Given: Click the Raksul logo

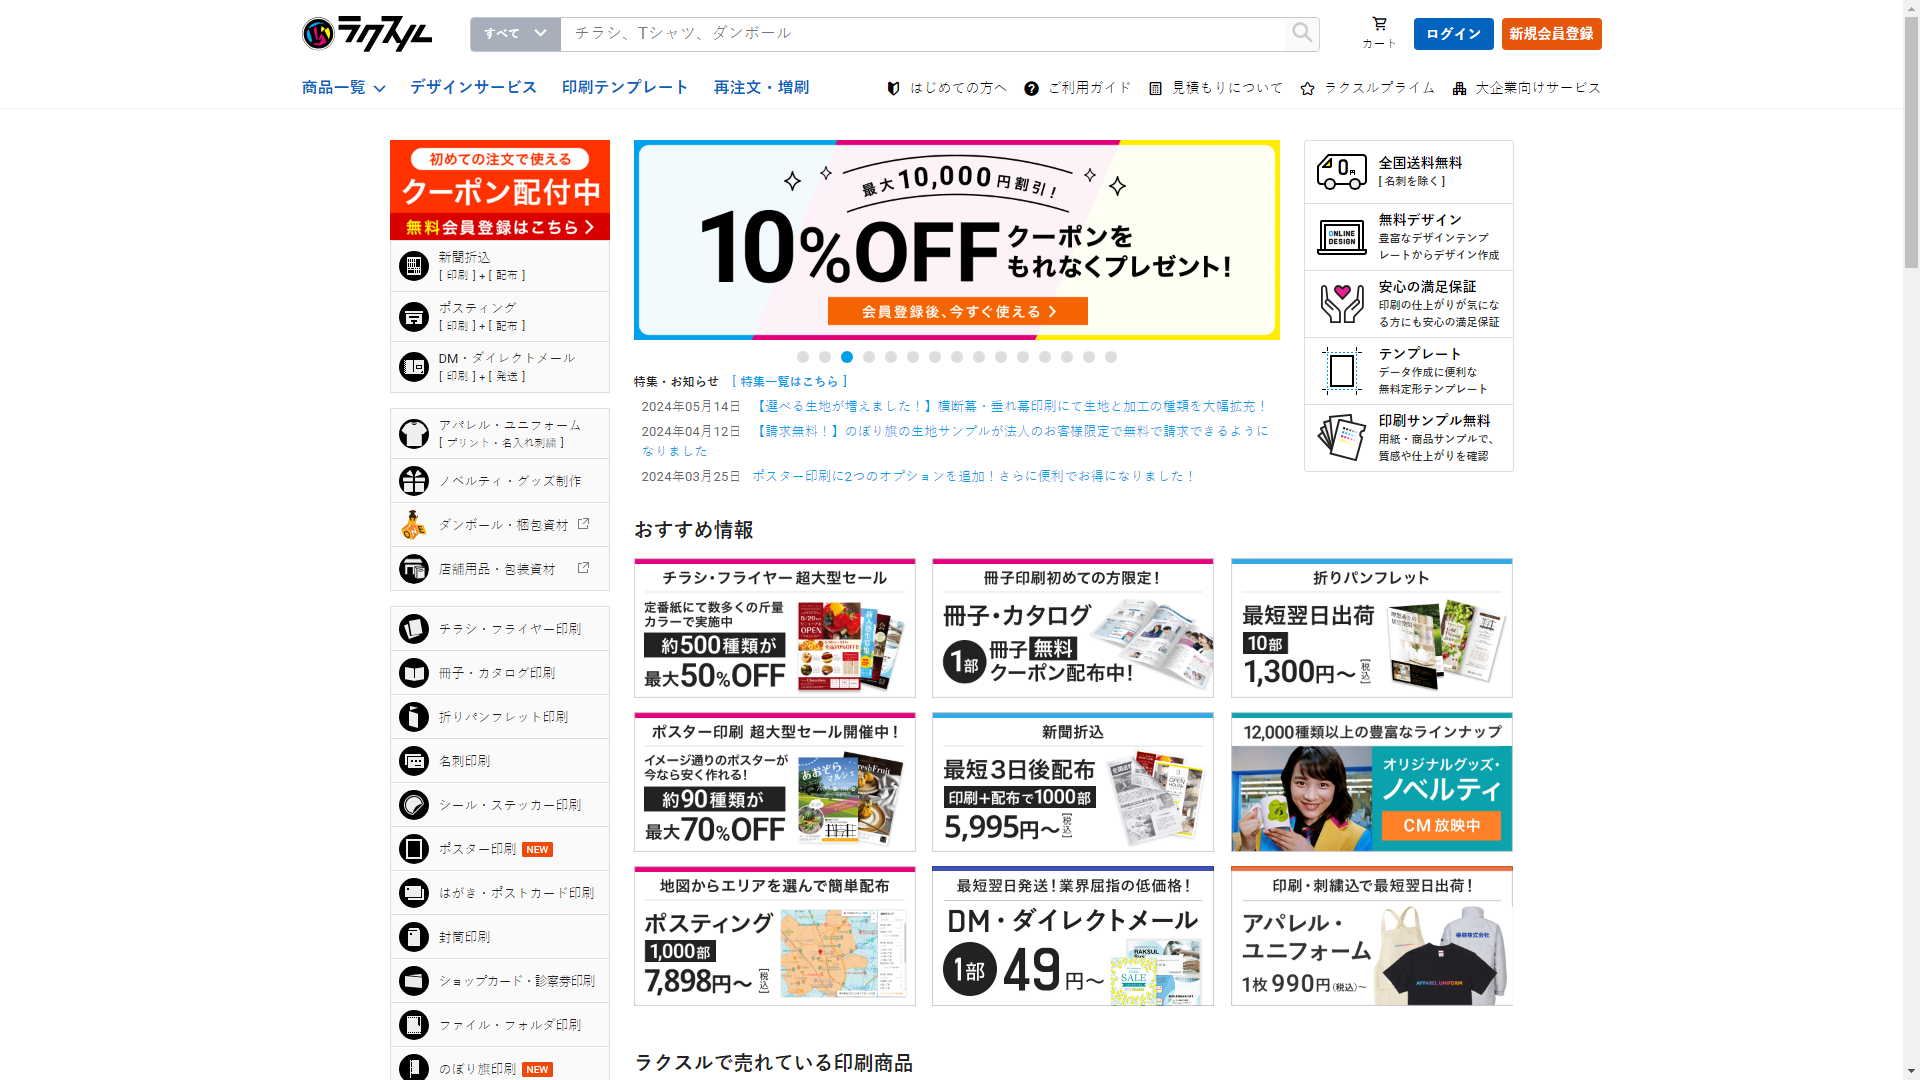Looking at the screenshot, I should coord(367,34).
